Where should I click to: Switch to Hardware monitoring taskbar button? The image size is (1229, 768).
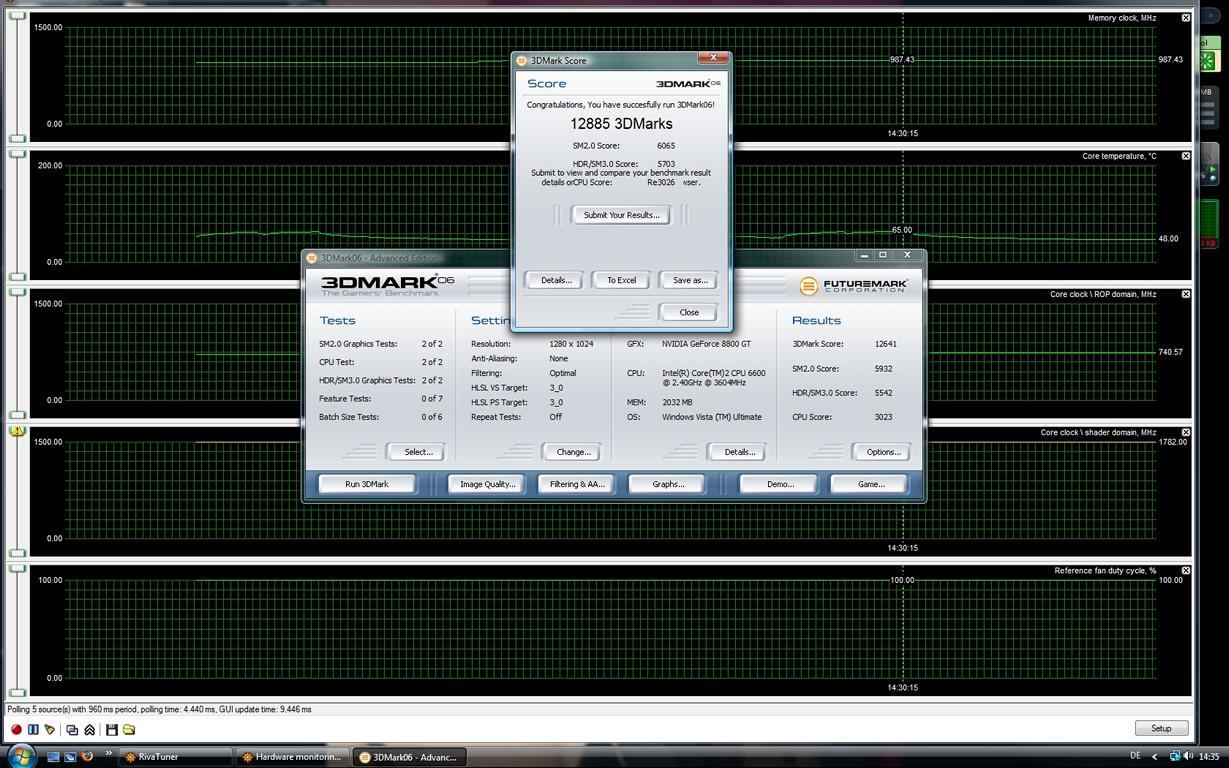[293, 757]
